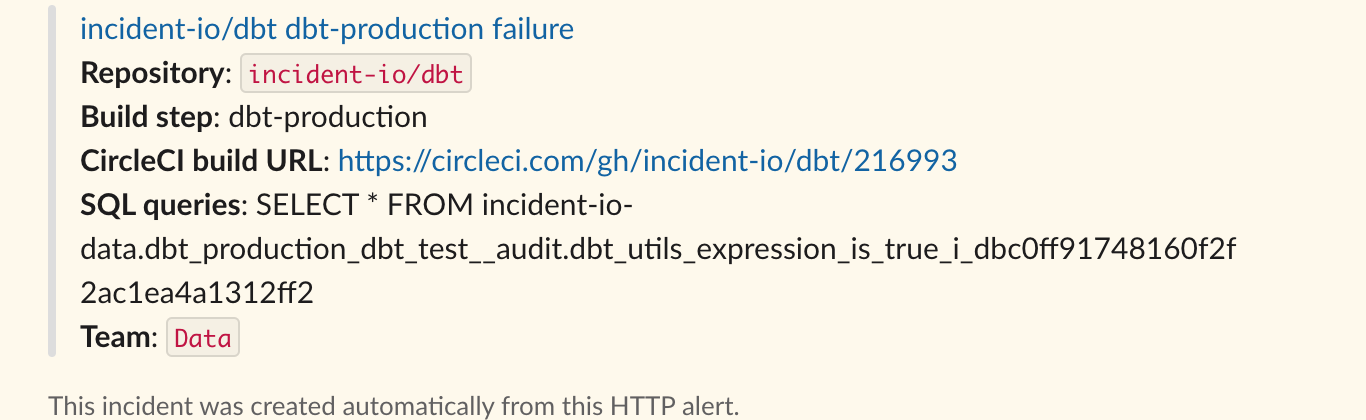1366x420 pixels.
Task: Click the incident-io/dbt repository code tag
Action: coord(355,75)
